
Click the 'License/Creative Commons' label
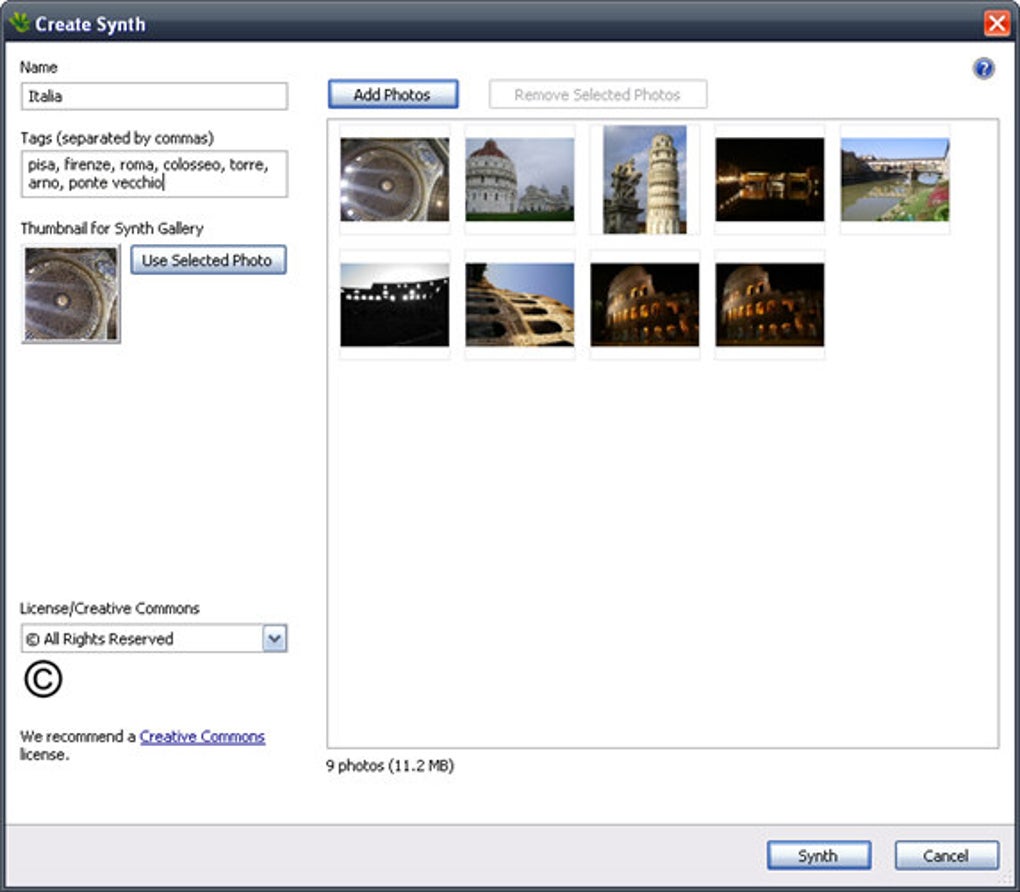109,608
